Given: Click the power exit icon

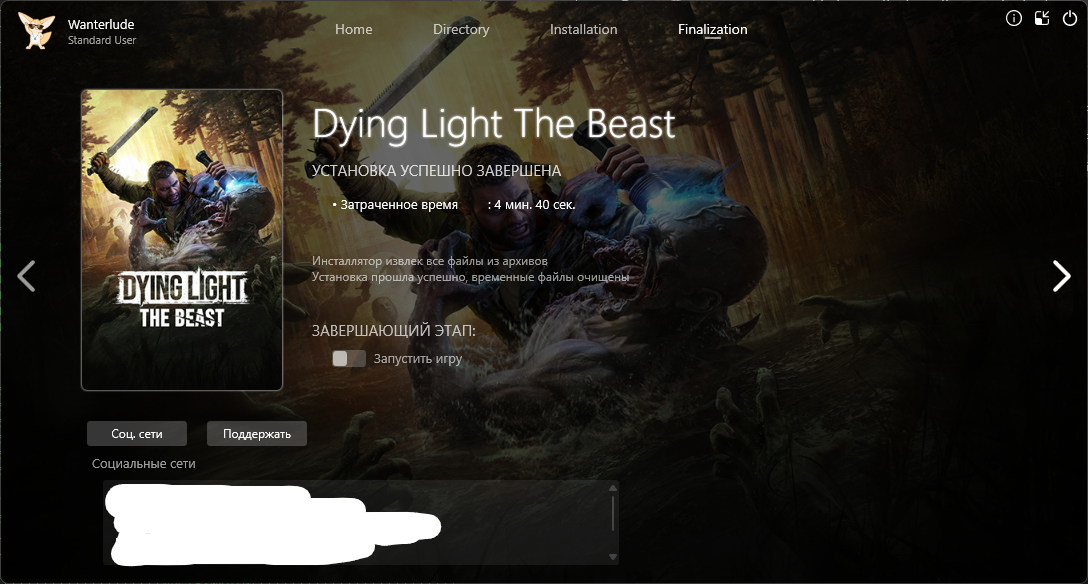Looking at the screenshot, I should (1070, 19).
